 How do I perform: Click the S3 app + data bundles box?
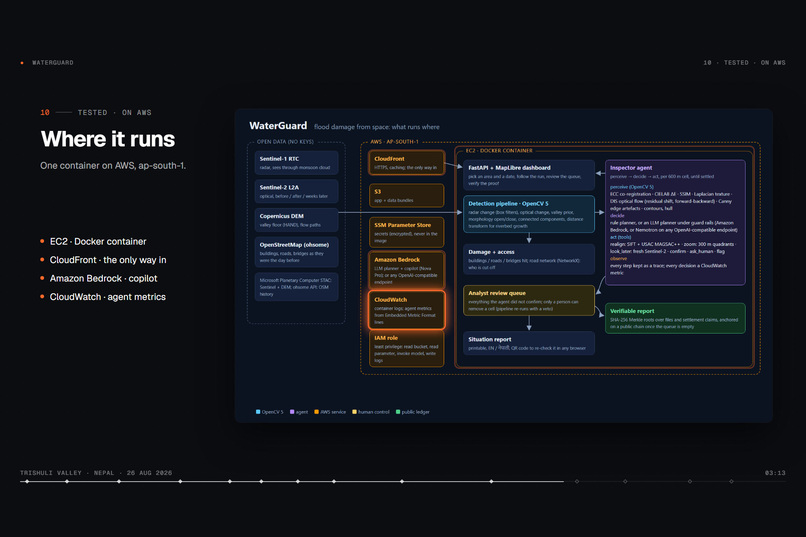pyautogui.click(x=407, y=195)
